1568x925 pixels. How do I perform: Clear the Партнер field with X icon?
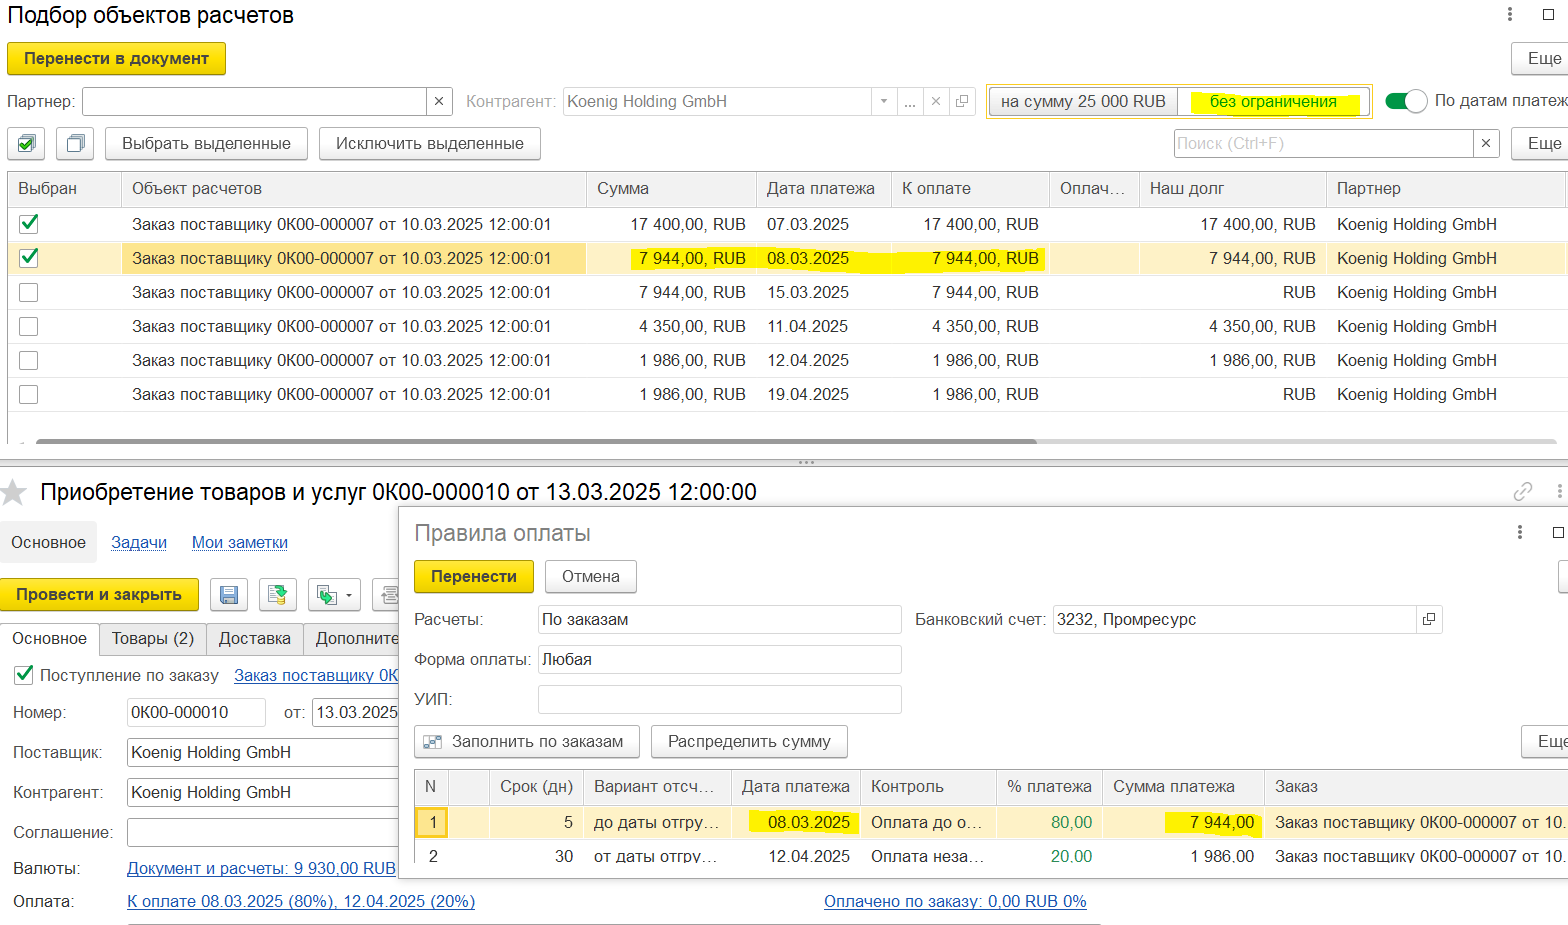tap(439, 102)
